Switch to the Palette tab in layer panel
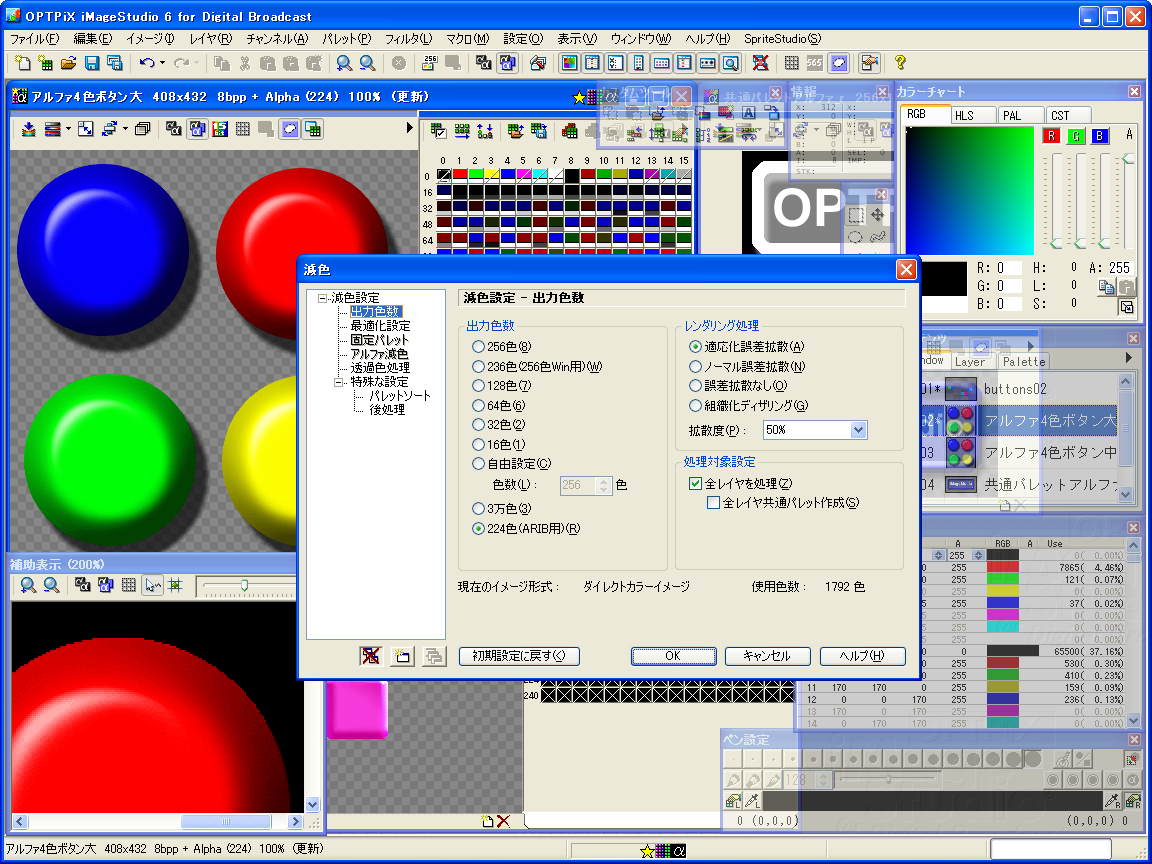 click(x=1023, y=361)
